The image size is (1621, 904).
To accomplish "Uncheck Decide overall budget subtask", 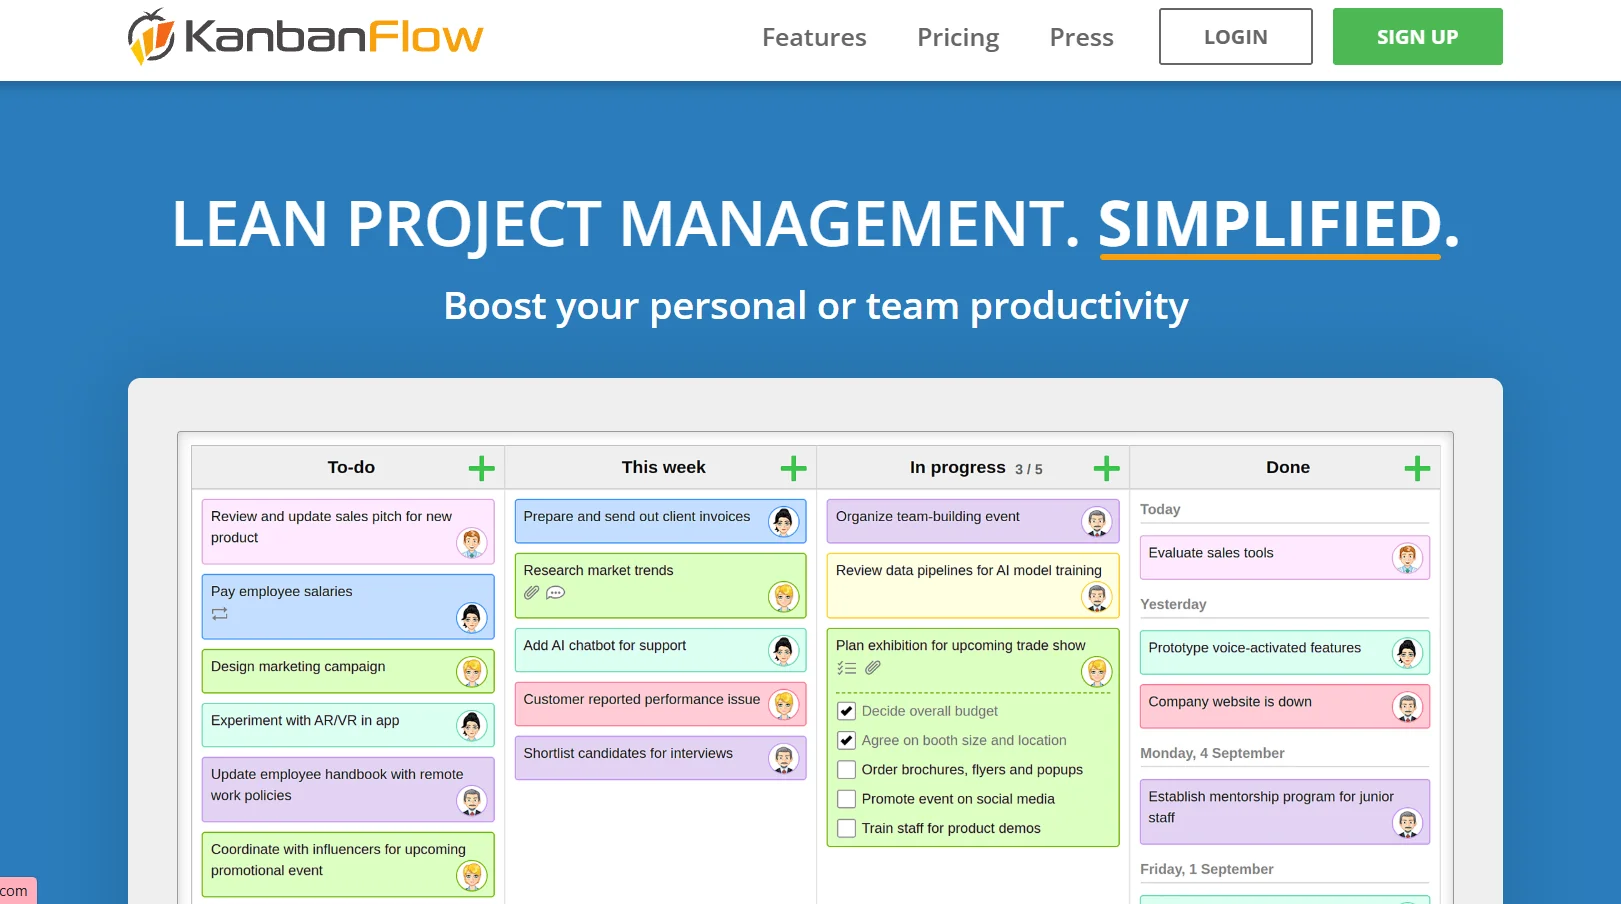I will click(x=847, y=711).
